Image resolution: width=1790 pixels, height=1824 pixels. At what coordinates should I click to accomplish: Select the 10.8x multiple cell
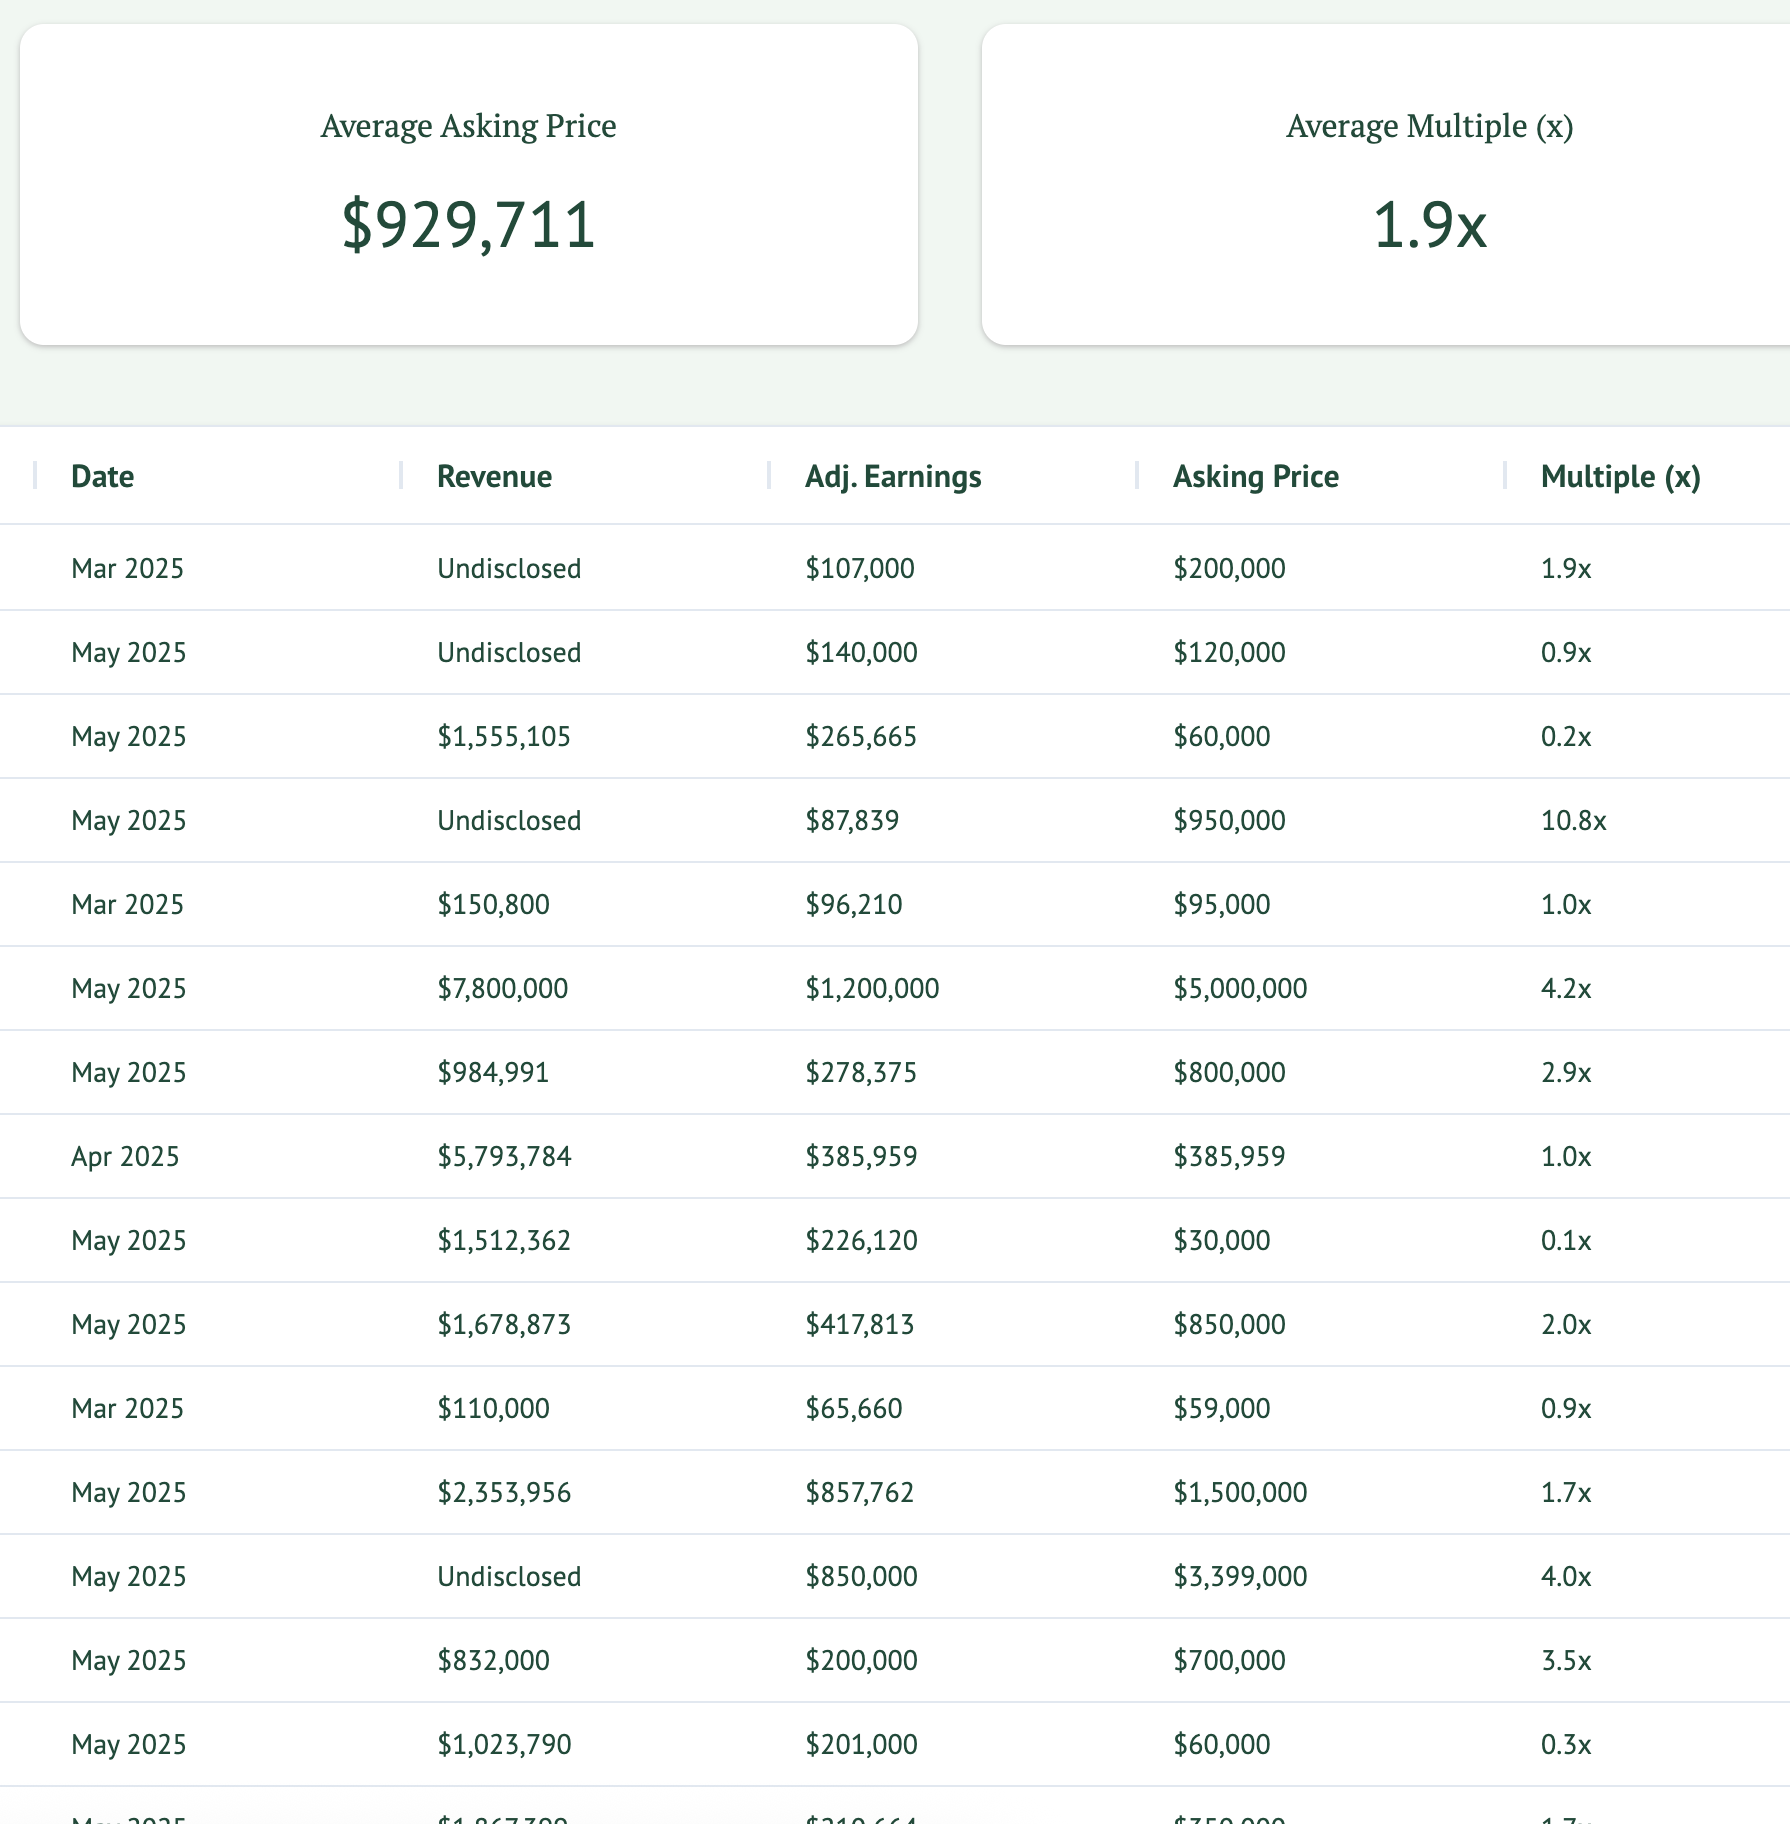1573,820
